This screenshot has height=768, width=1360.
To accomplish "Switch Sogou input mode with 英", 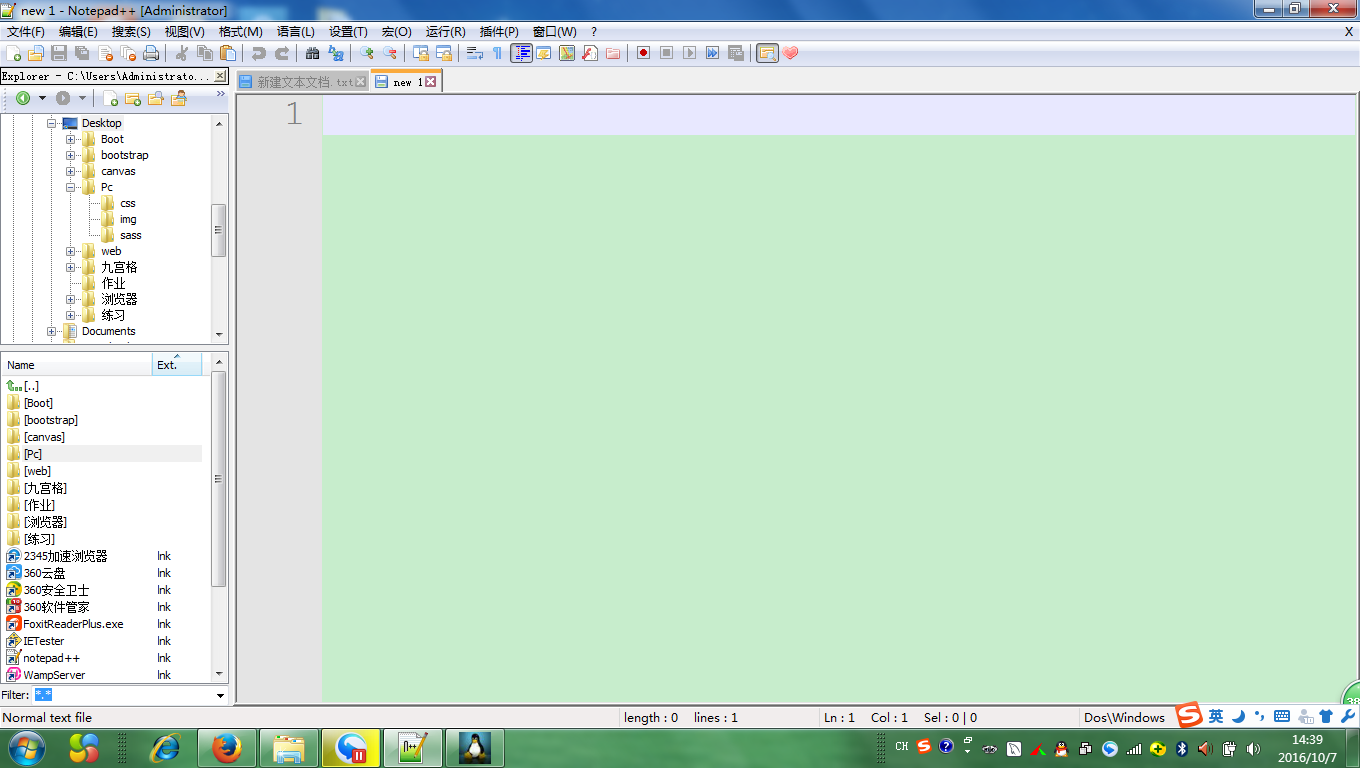I will 1215,716.
